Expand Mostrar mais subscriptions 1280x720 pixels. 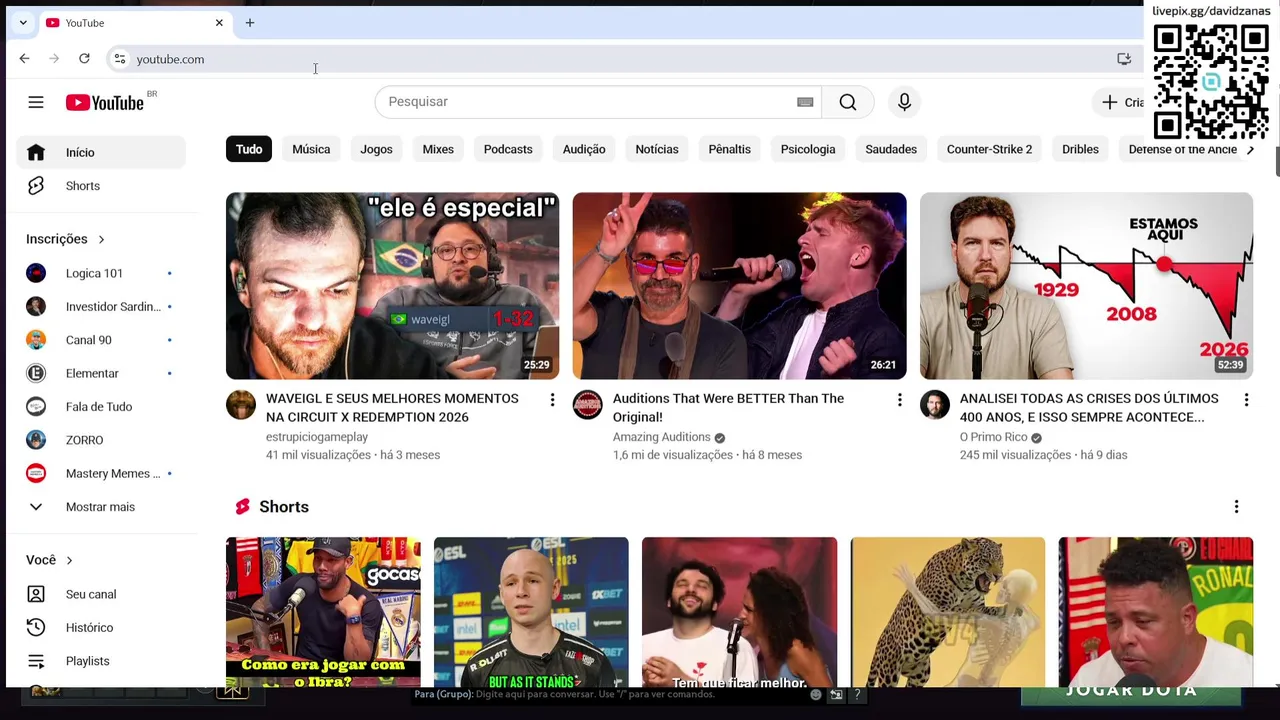pos(100,507)
